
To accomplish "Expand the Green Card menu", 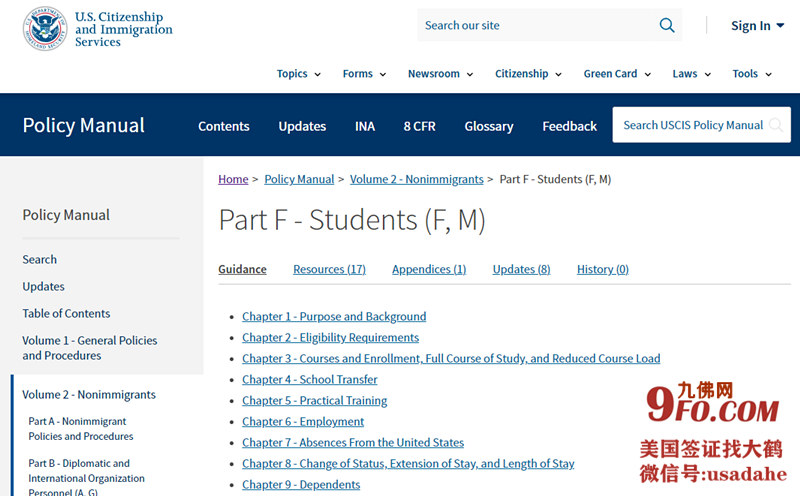I will (617, 74).
